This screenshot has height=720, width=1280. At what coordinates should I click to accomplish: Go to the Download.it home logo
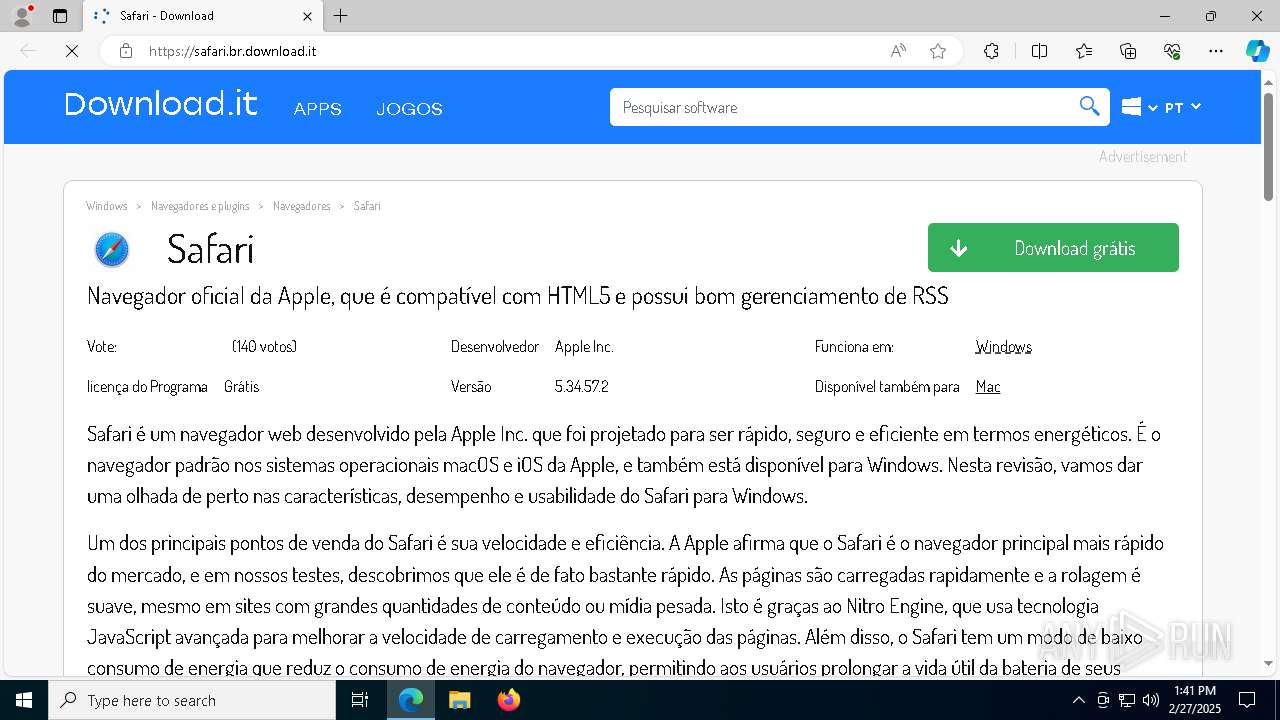[x=161, y=104]
